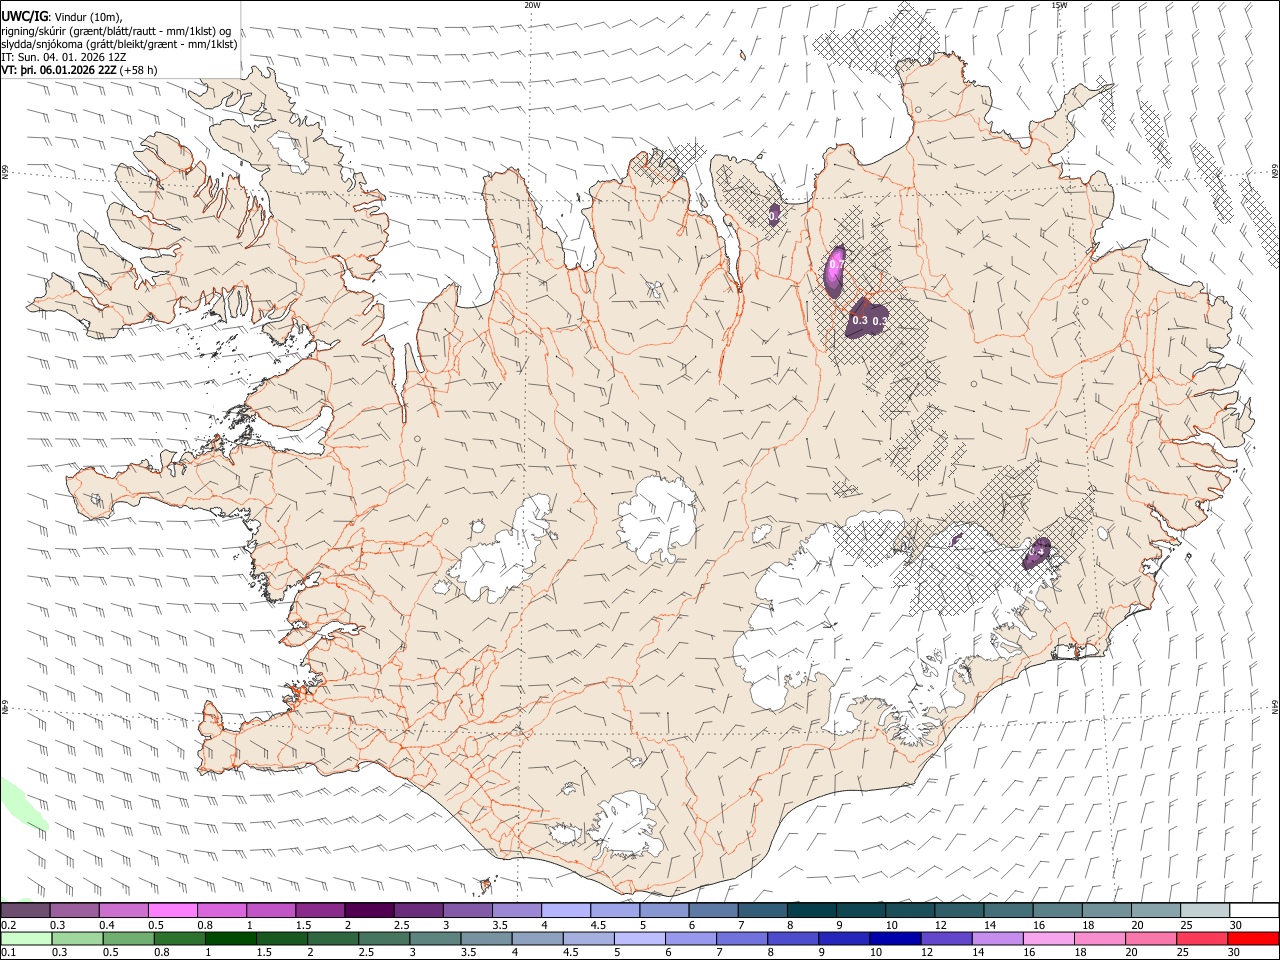Image resolution: width=1280 pixels, height=960 pixels.
Task: Click the purple snowfall patch in southeast Iceland
Action: point(1036,552)
